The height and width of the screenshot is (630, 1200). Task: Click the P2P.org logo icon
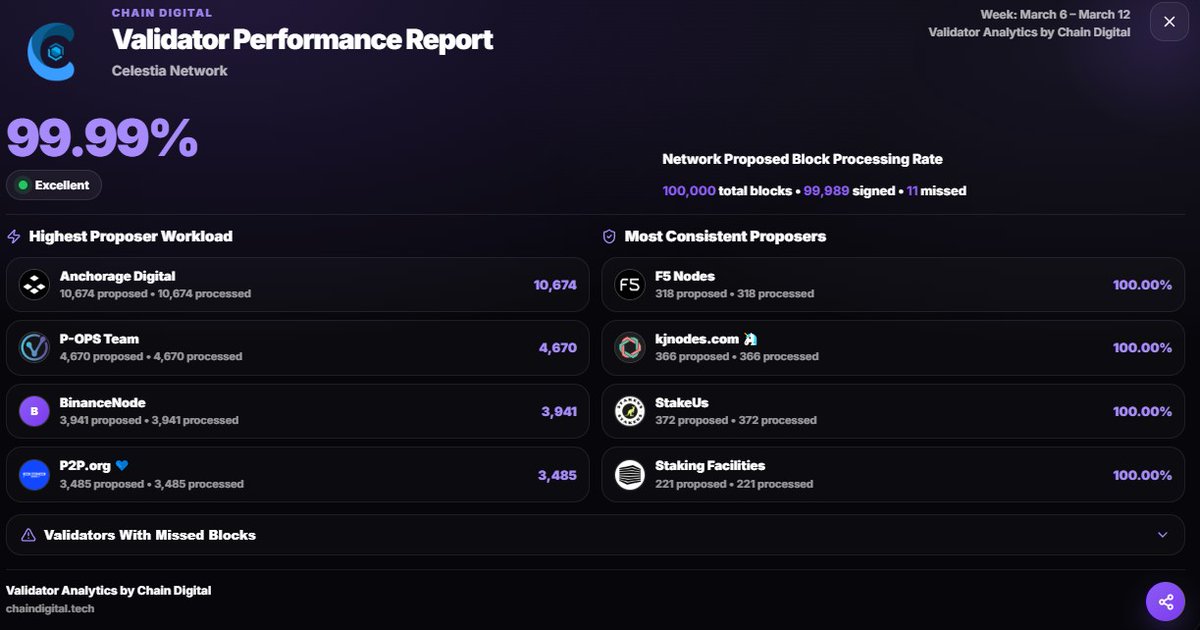coord(35,475)
